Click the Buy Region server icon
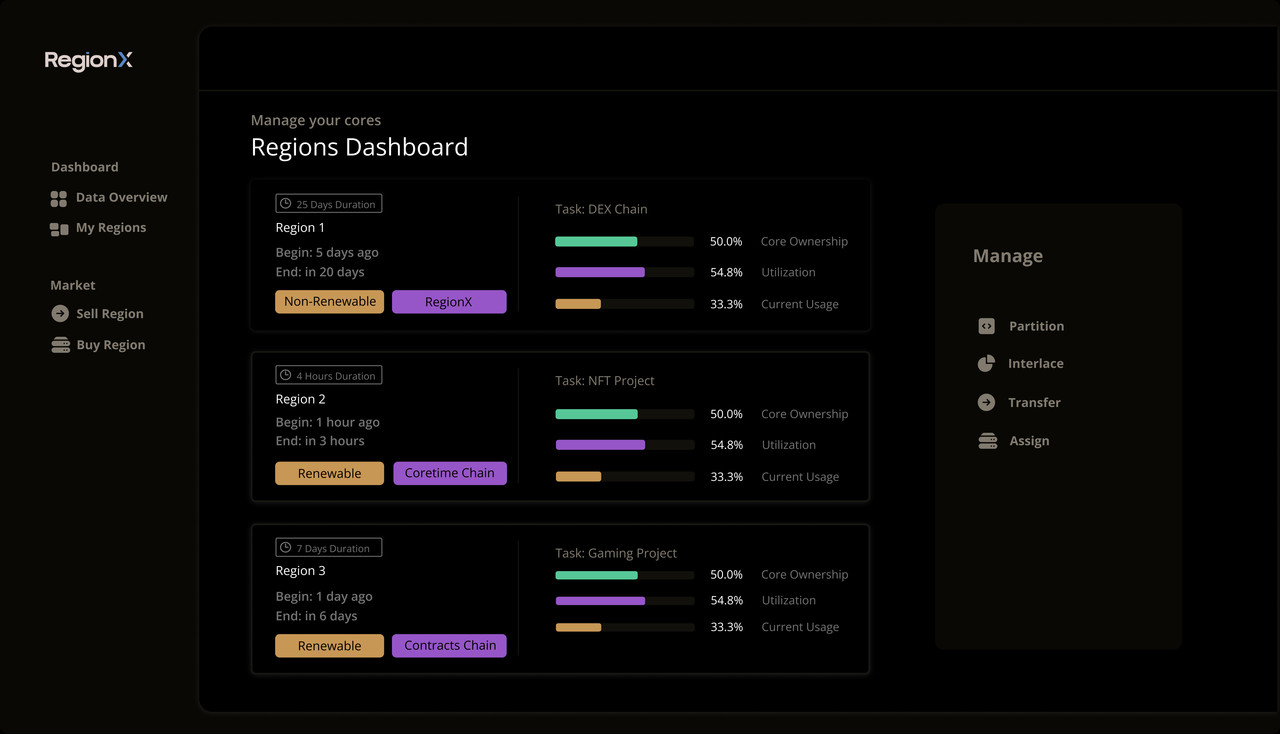 click(60, 345)
